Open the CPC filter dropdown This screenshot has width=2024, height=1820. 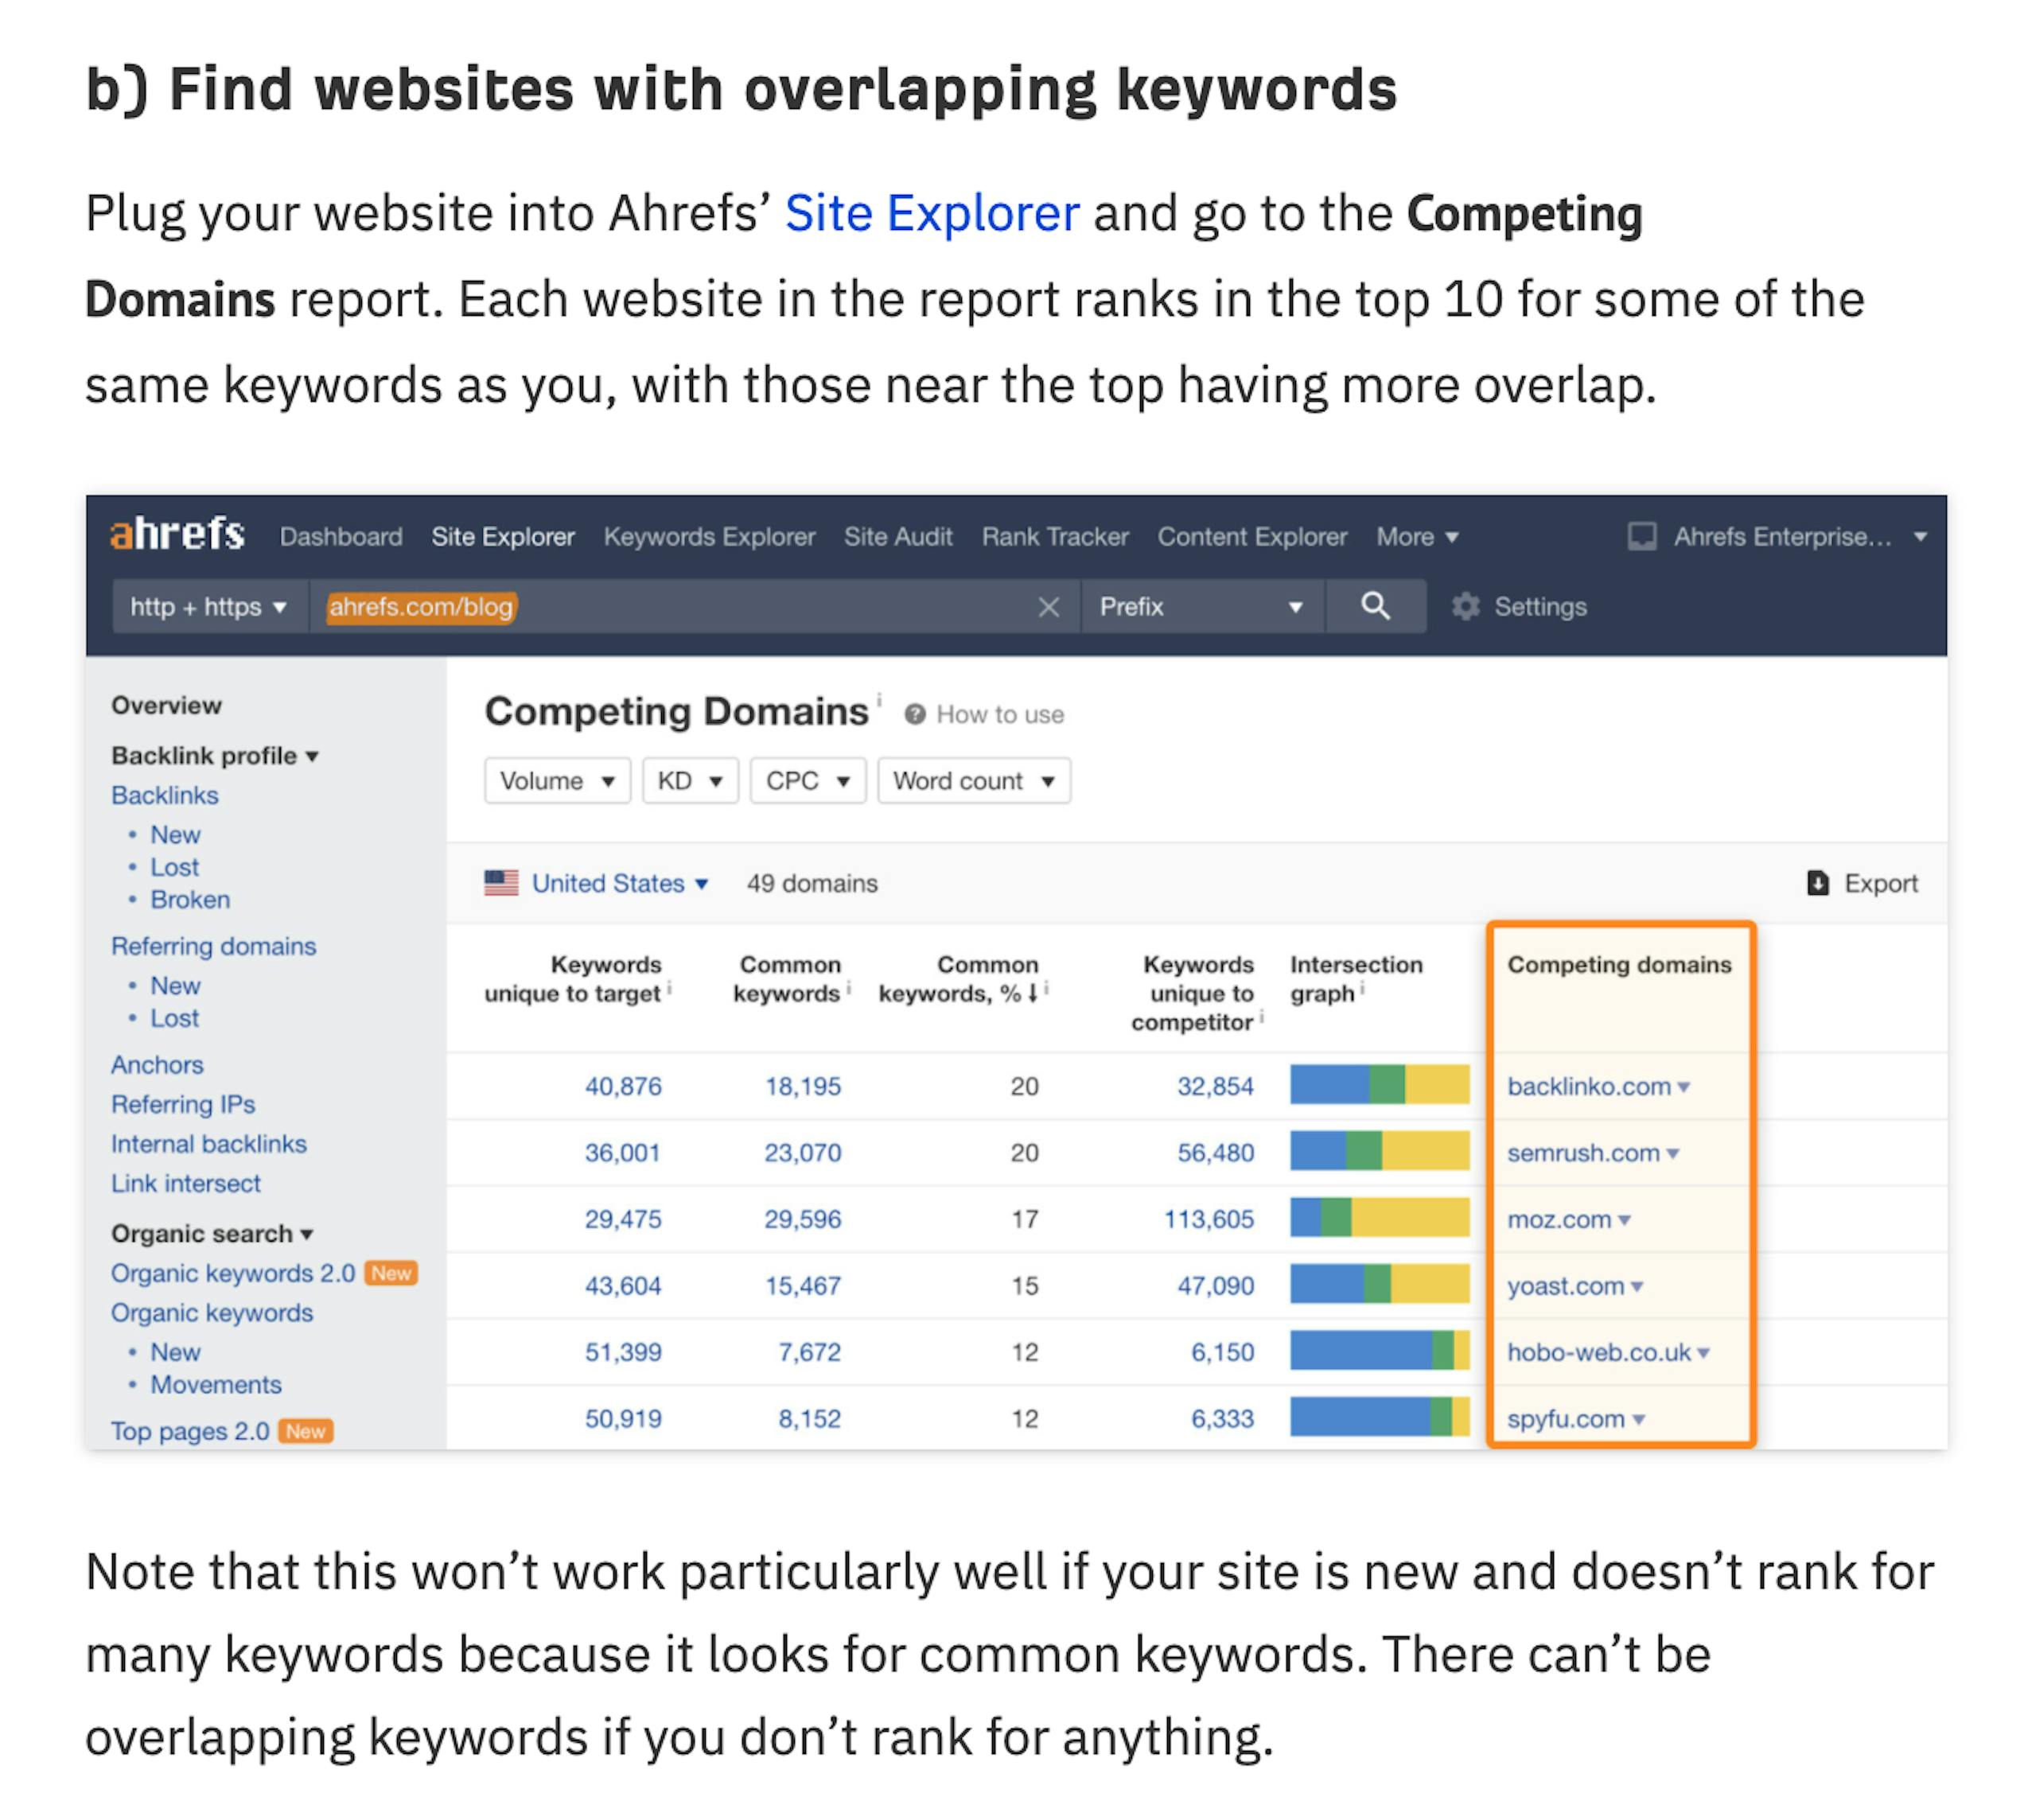(x=808, y=781)
